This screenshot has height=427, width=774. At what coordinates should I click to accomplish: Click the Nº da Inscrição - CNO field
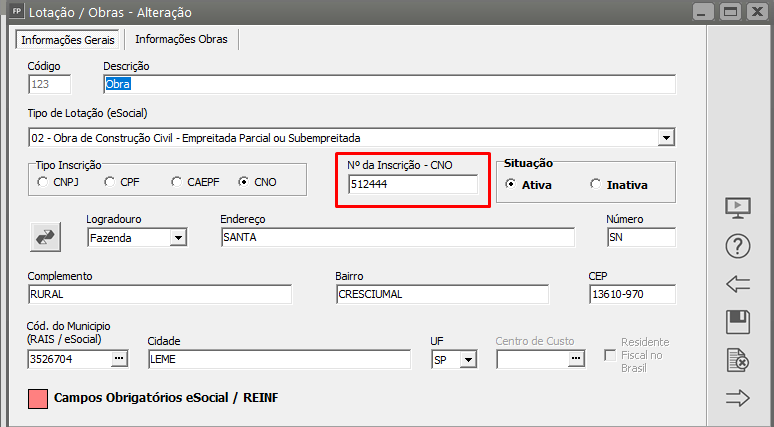tap(412, 184)
